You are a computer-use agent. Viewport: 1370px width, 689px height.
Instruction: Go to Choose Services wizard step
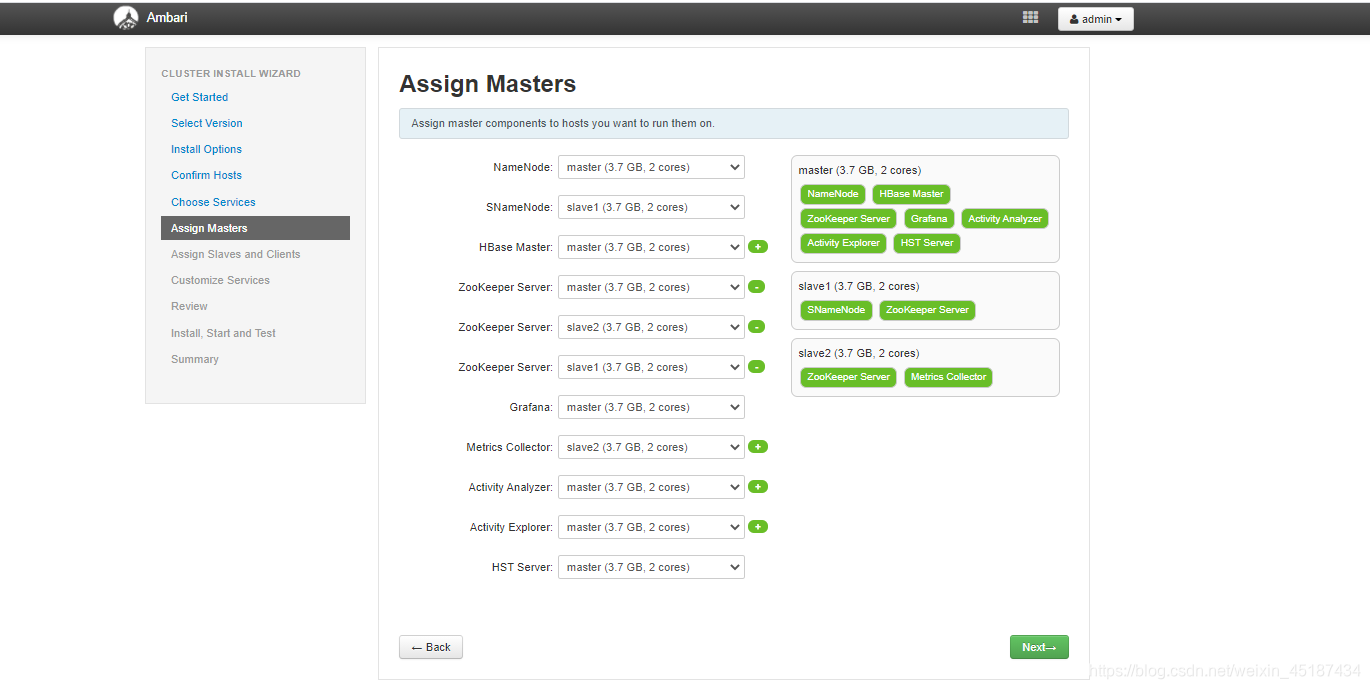213,202
